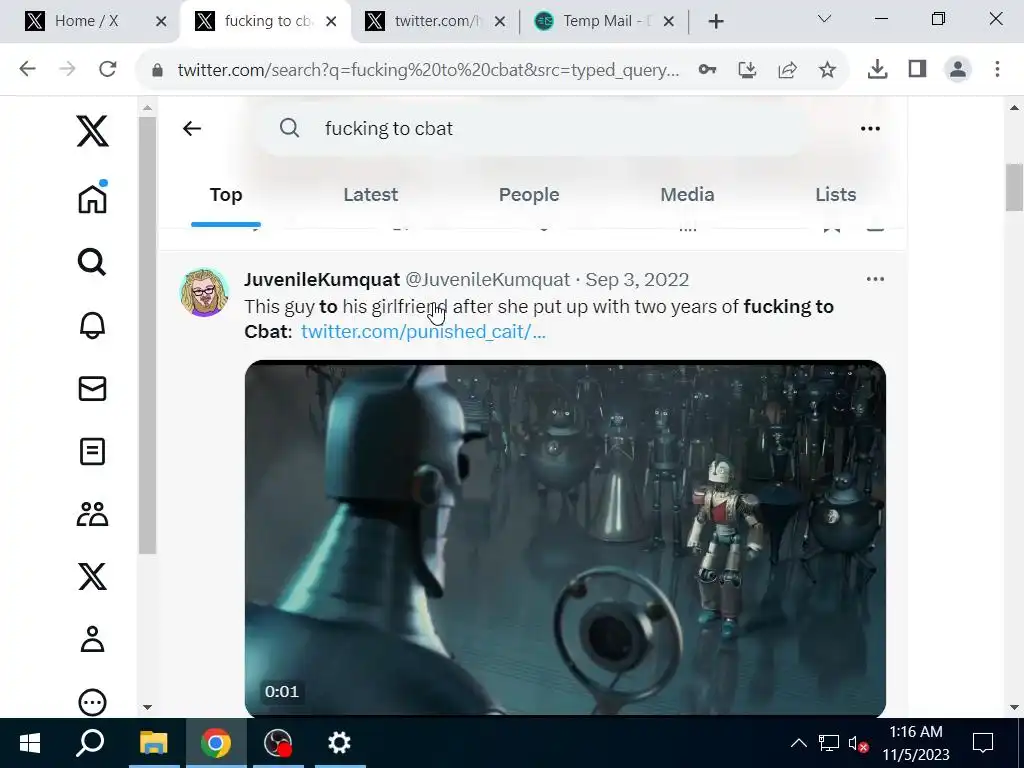Click the page's right vertical scrollbar thumb
1024x768 pixels.
tap(1014, 188)
